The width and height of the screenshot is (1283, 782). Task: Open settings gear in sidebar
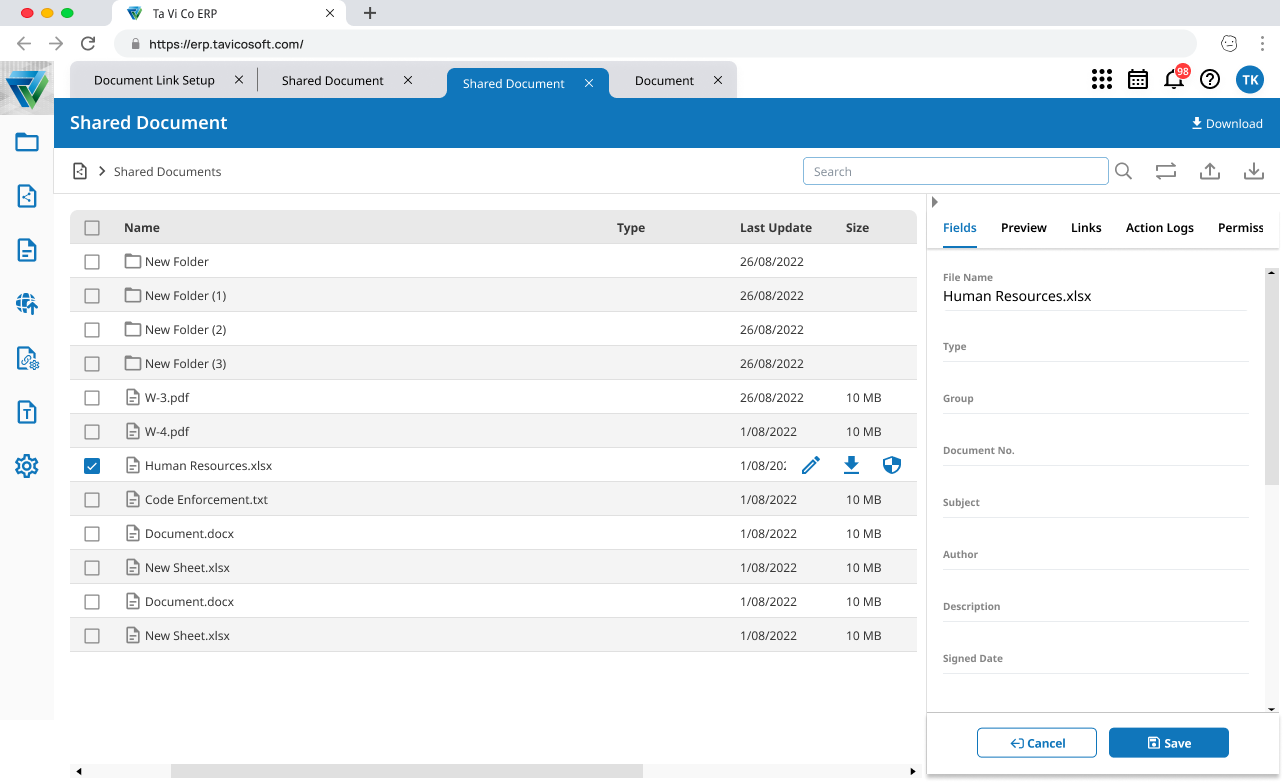(x=27, y=466)
